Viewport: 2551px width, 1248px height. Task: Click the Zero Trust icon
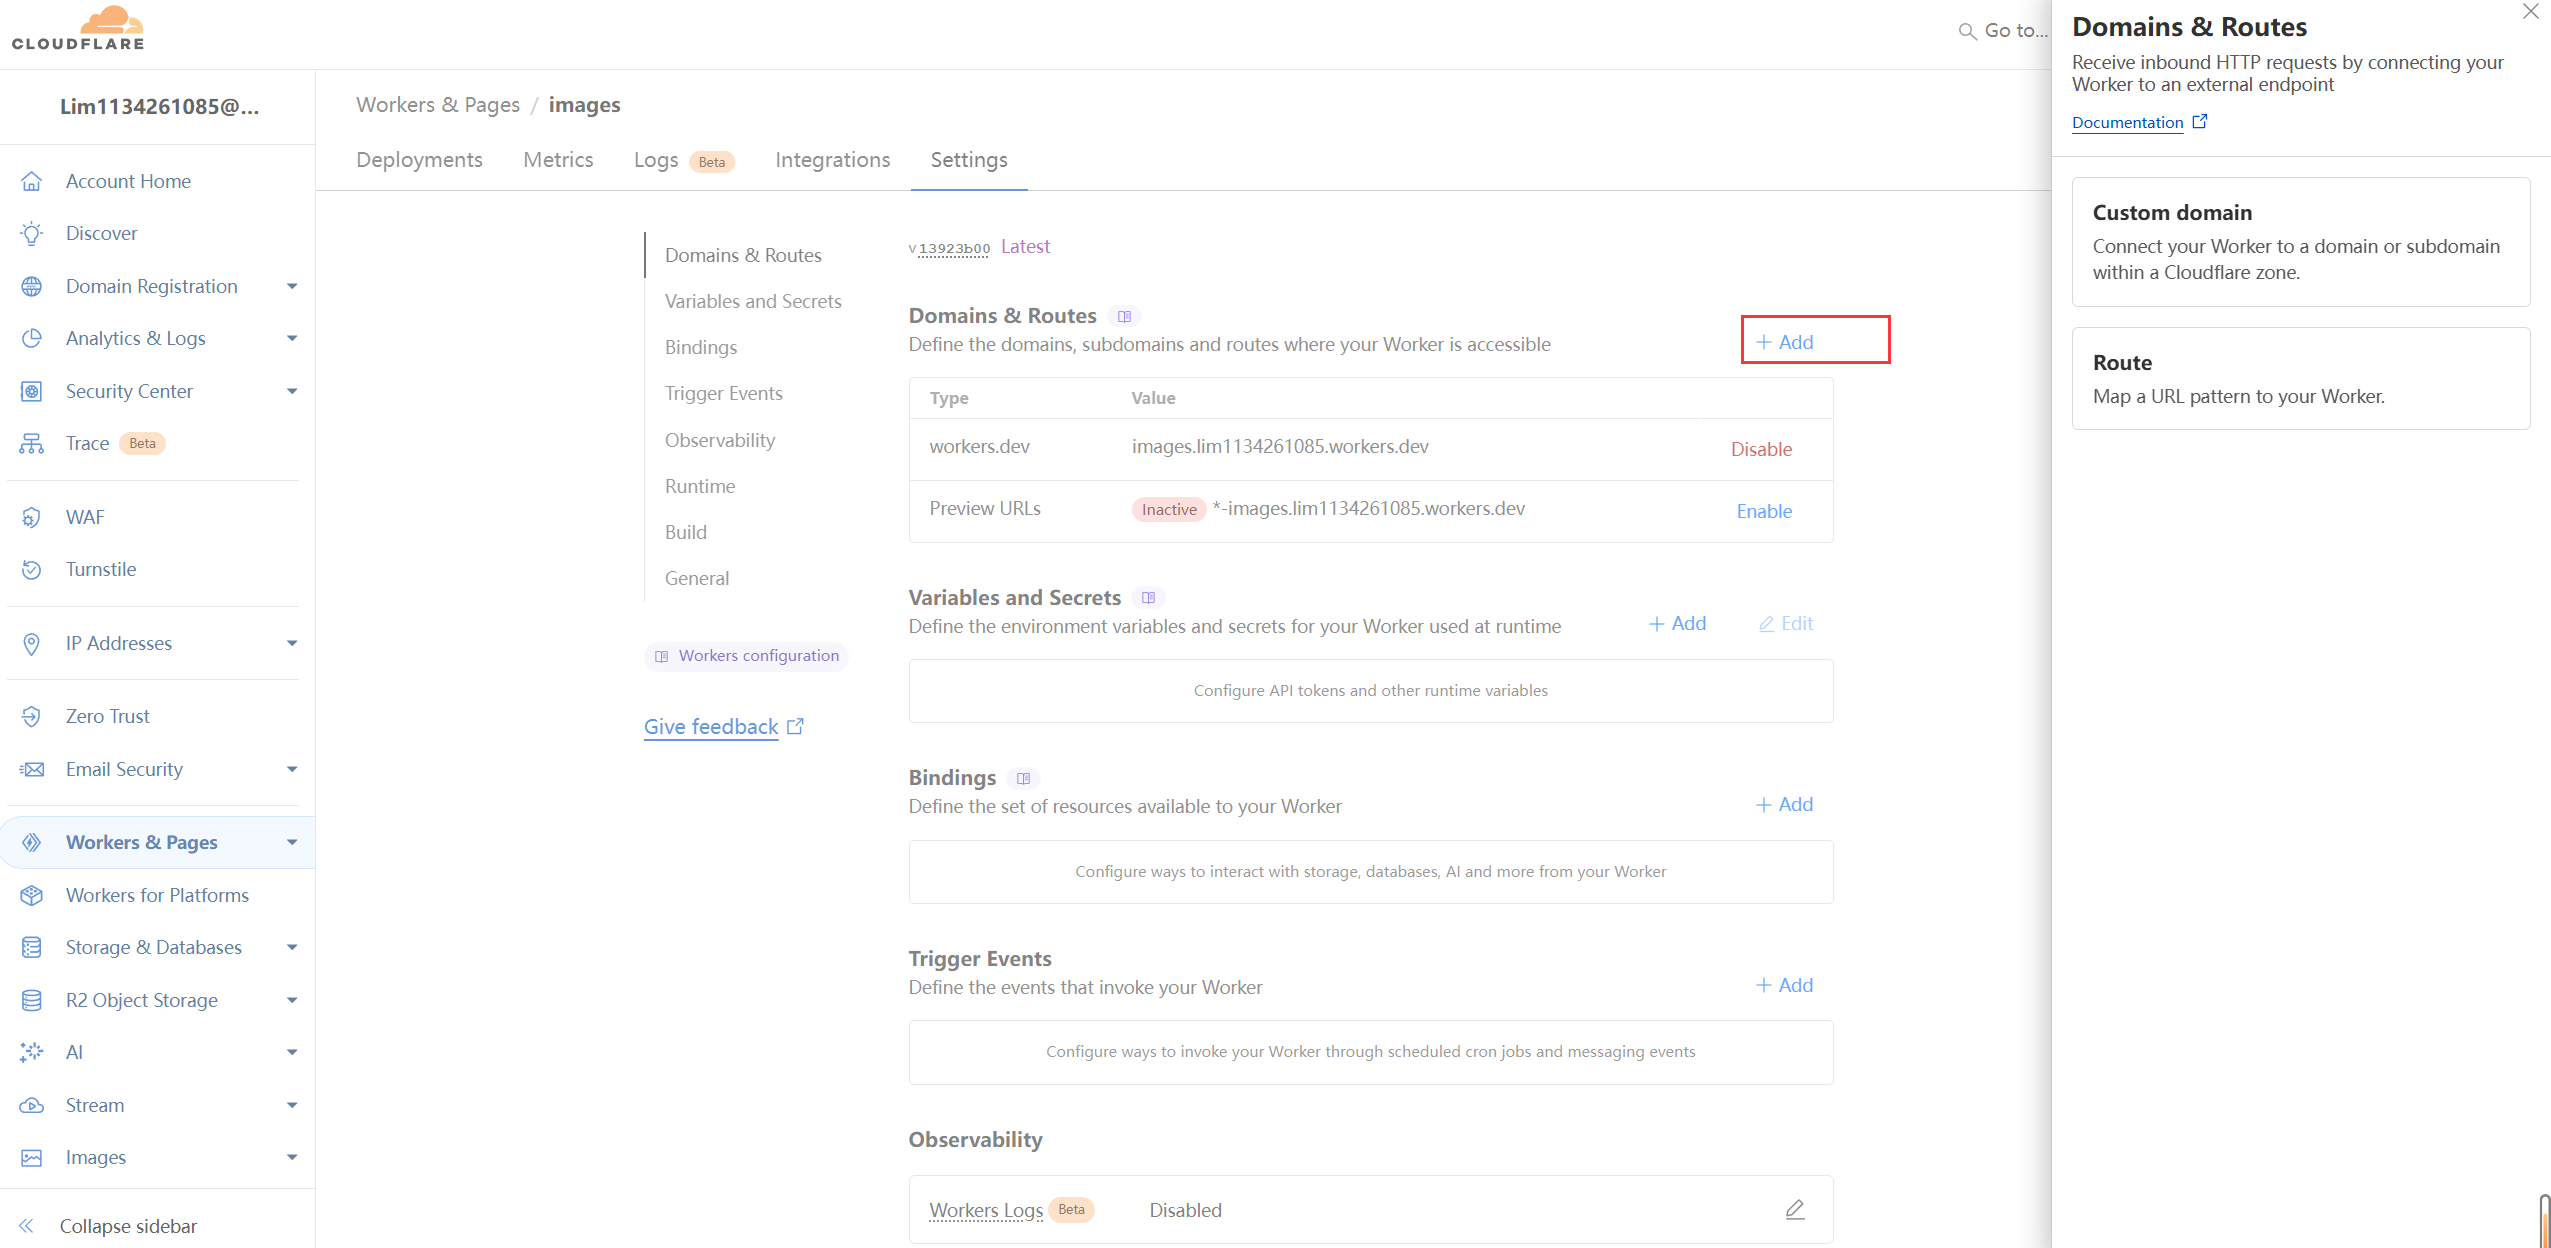(32, 716)
